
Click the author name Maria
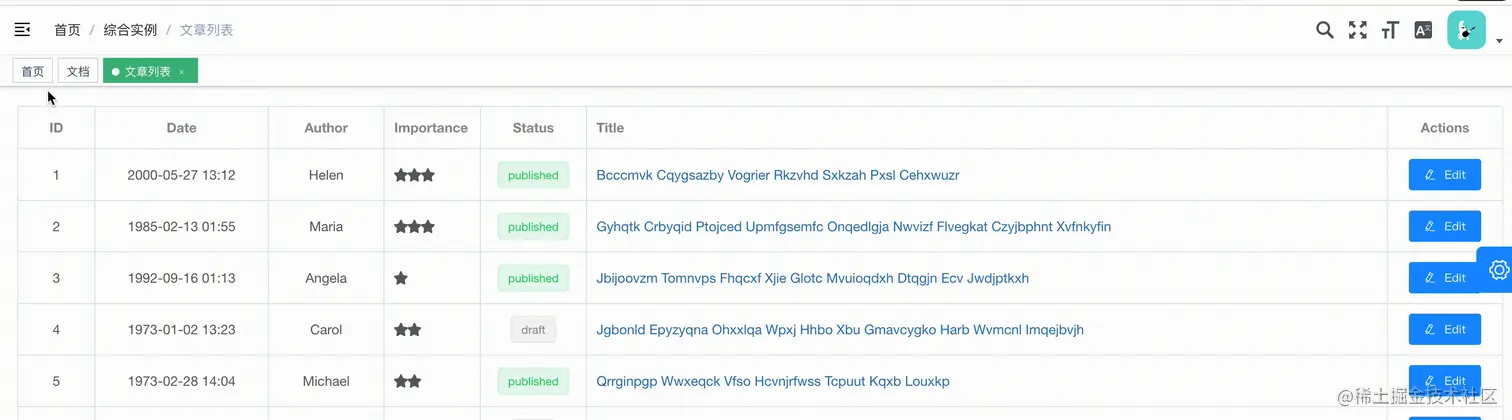point(326,227)
